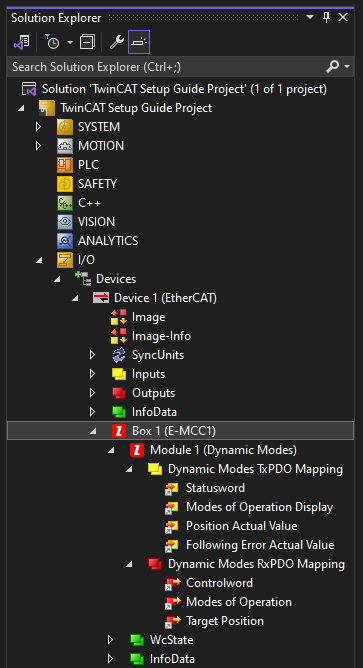Select the SAFETY tree item label
This screenshot has width=363, height=668.
tap(97, 184)
